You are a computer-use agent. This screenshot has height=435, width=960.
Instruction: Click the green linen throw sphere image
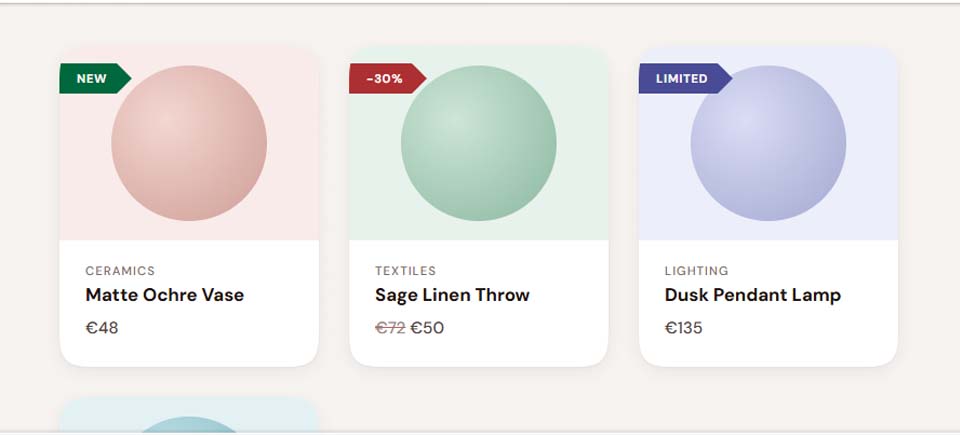click(x=479, y=144)
